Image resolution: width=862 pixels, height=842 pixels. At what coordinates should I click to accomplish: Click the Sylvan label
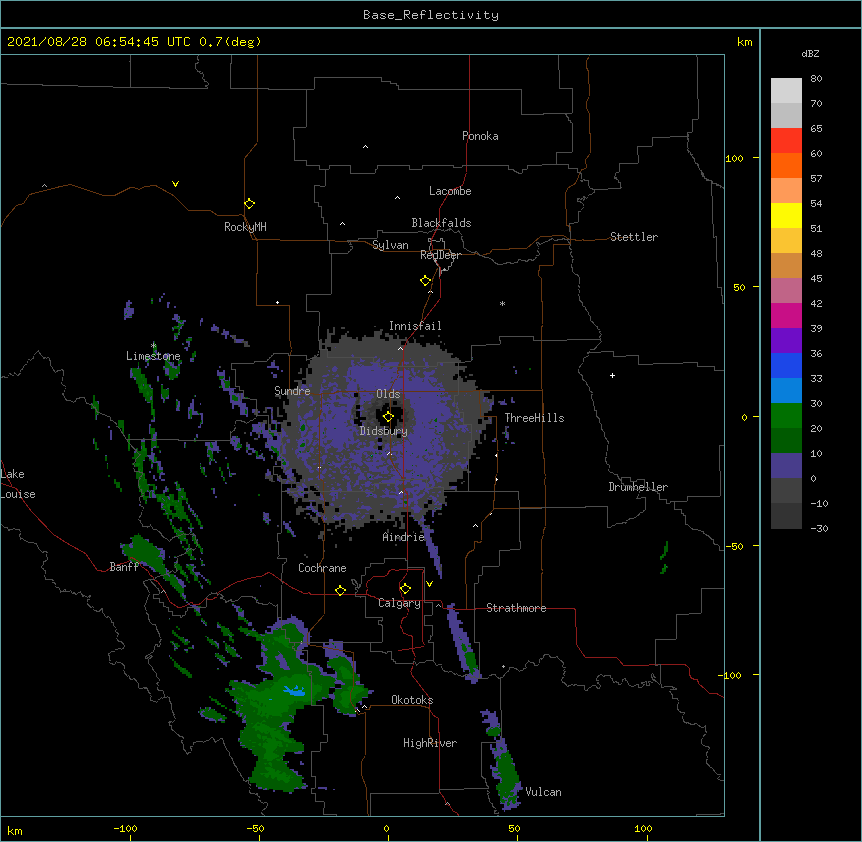tap(390, 245)
